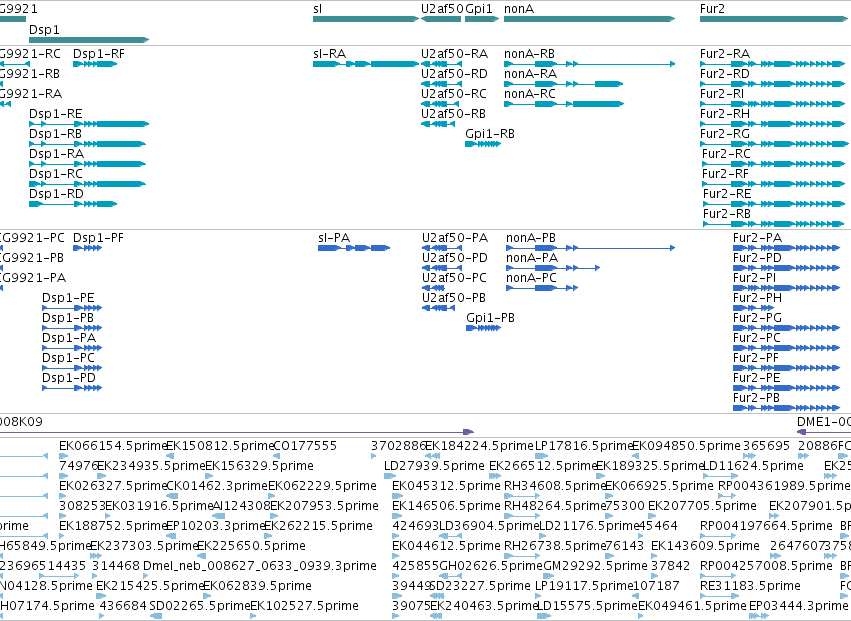Select the nonA-RB transcript label
The height and width of the screenshot is (621, 851).
(x=529, y=53)
